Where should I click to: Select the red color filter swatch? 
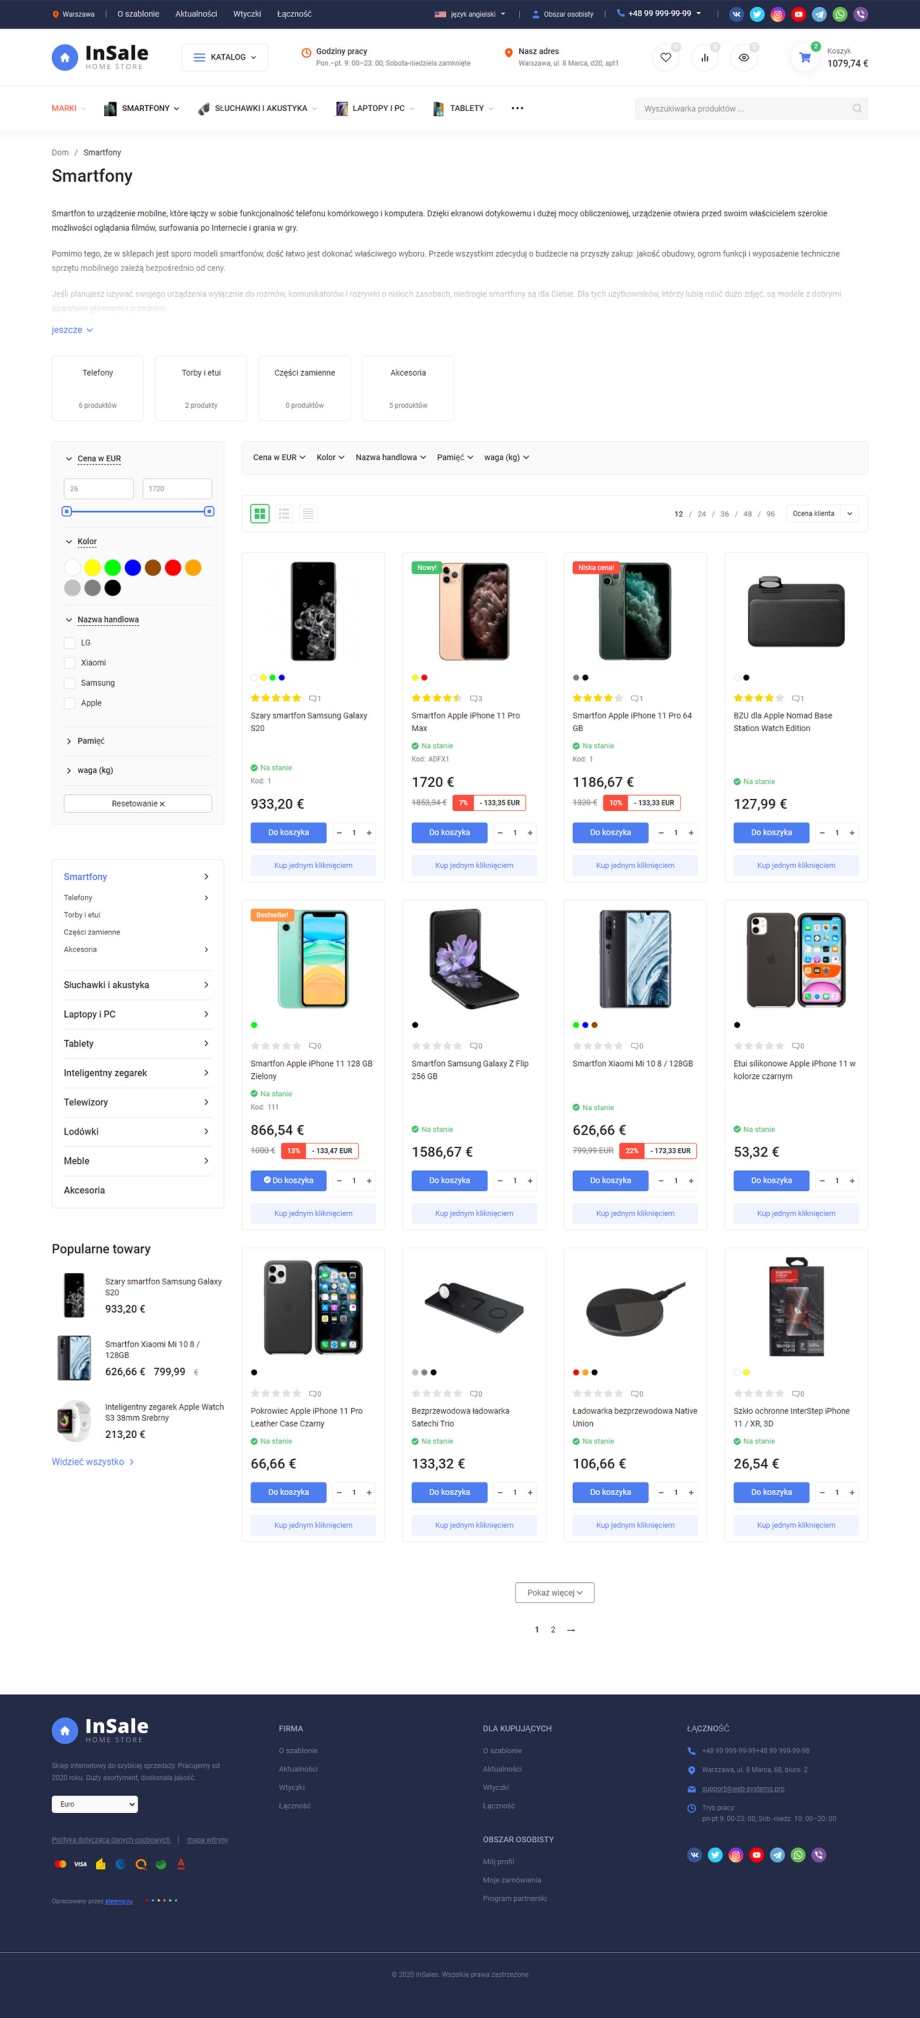coord(173,568)
